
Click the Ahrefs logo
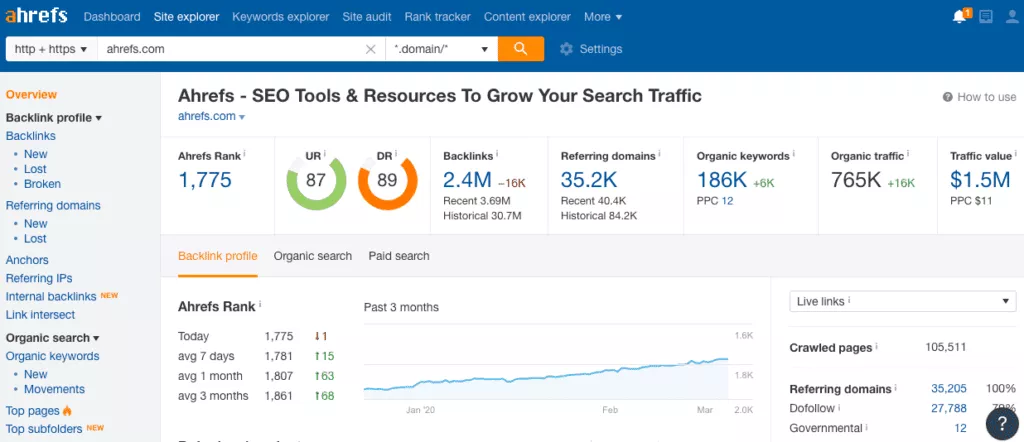38,17
